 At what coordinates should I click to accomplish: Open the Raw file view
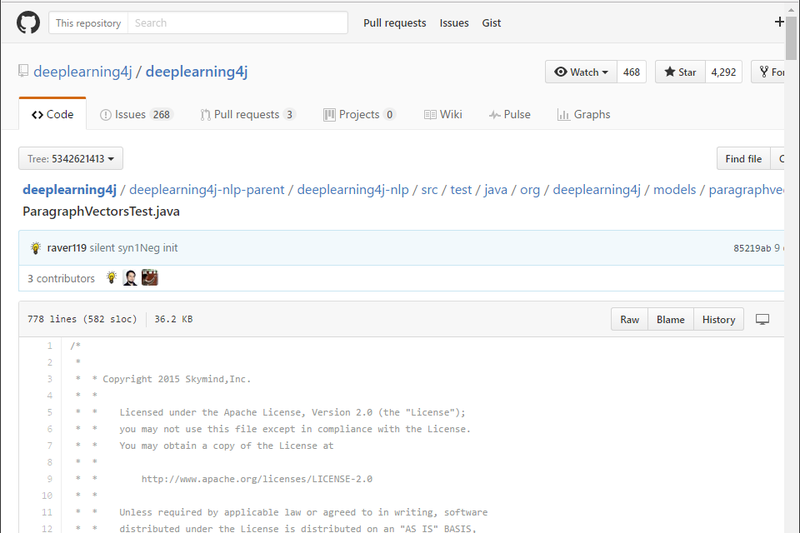(630, 319)
